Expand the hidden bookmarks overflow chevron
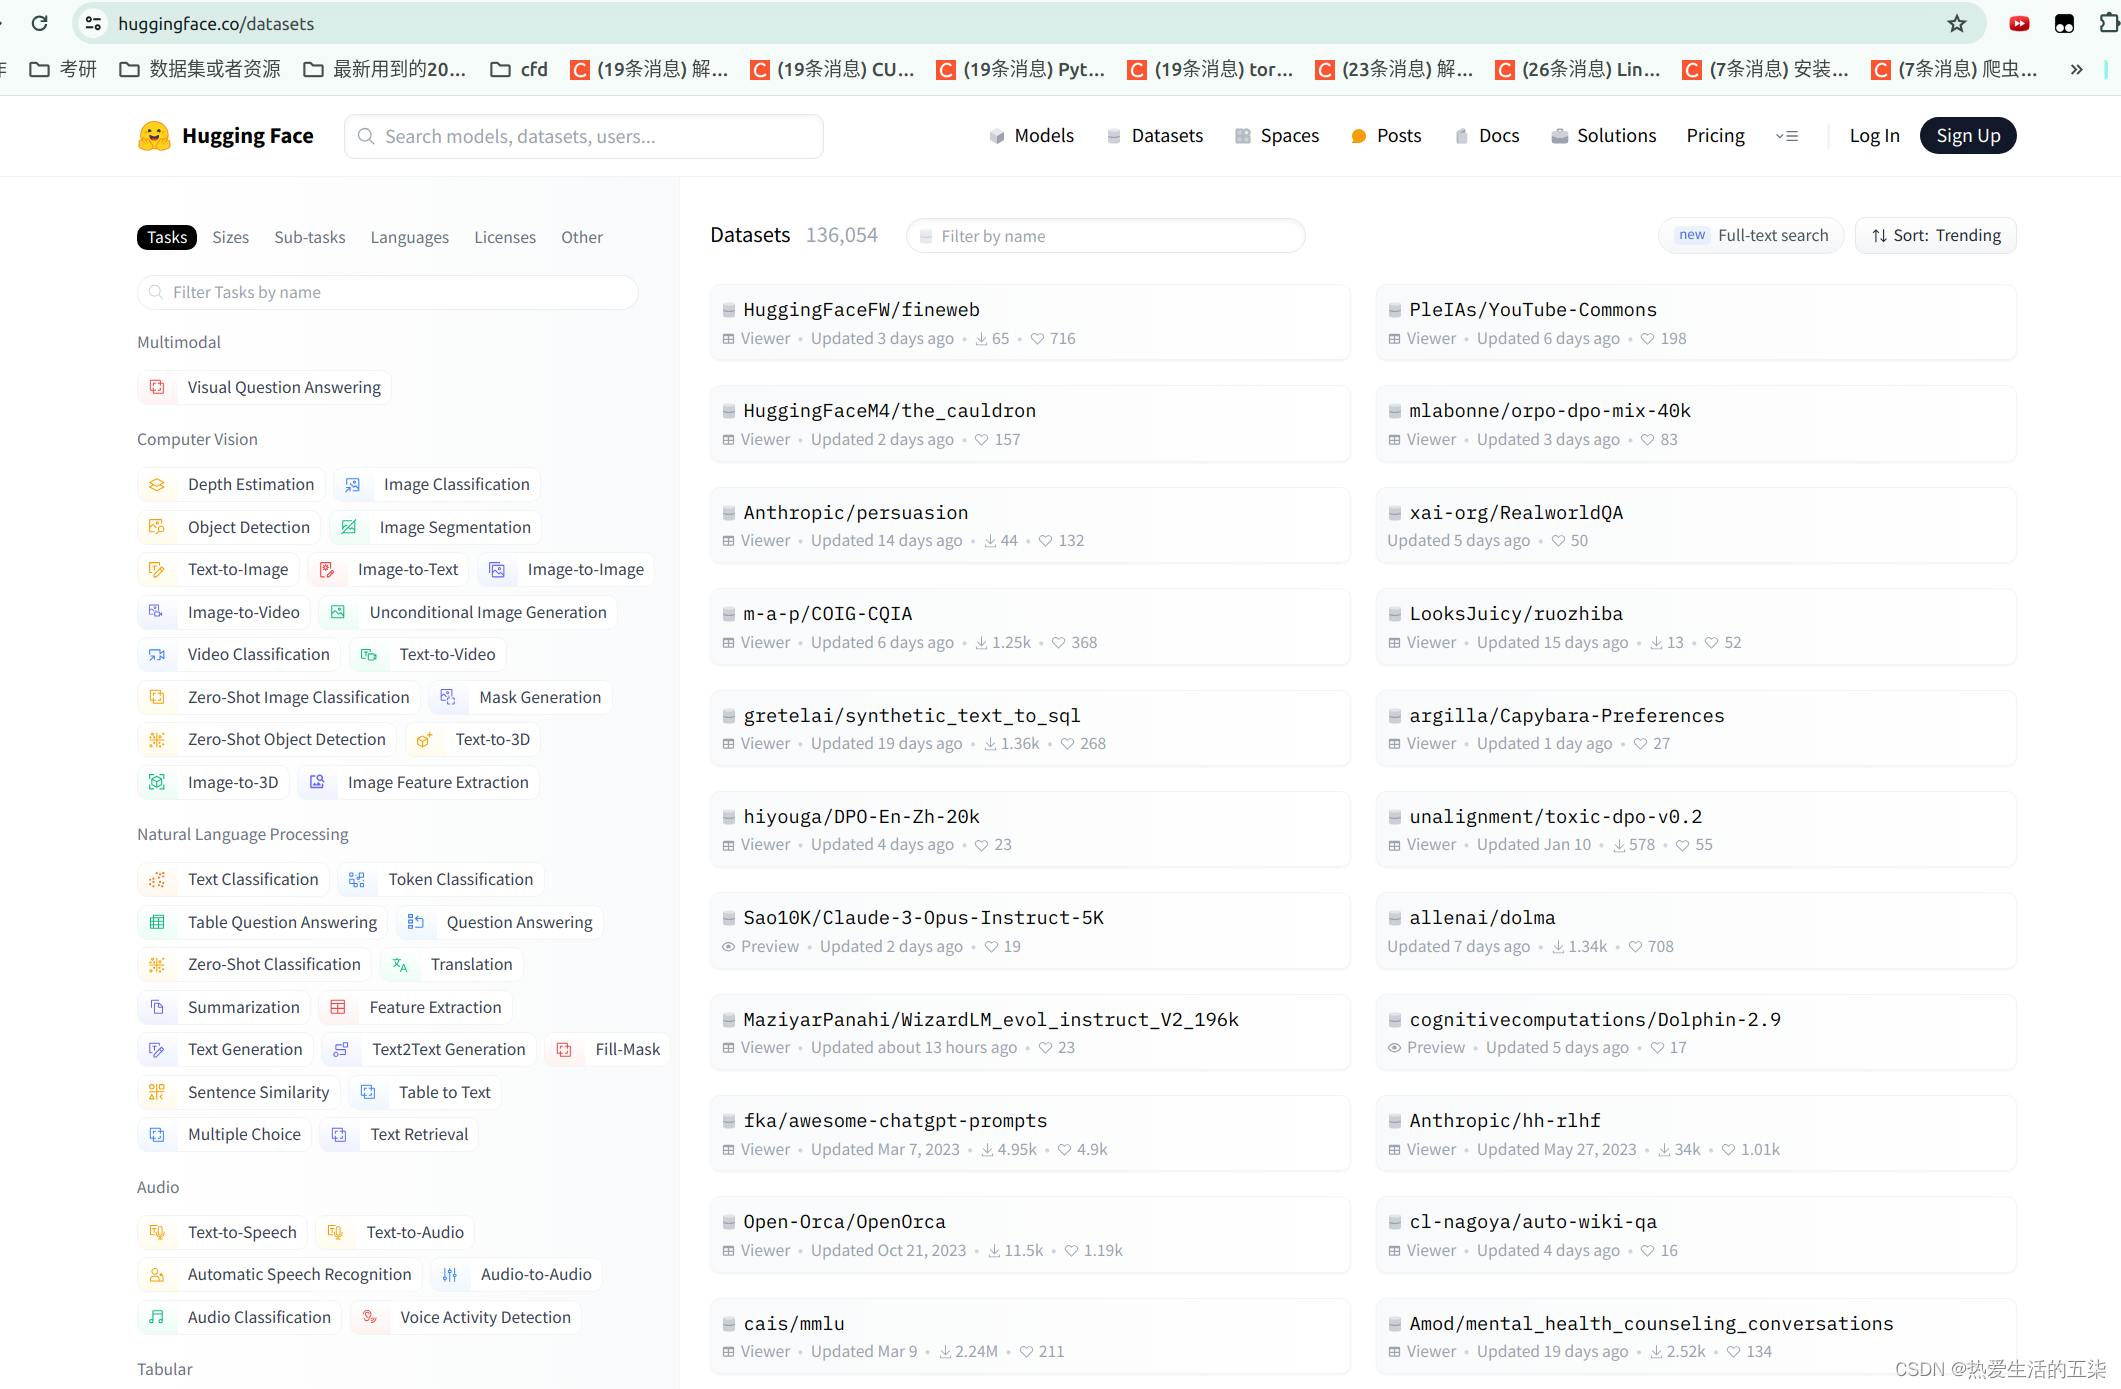The height and width of the screenshot is (1389, 2121). pos(2076,69)
